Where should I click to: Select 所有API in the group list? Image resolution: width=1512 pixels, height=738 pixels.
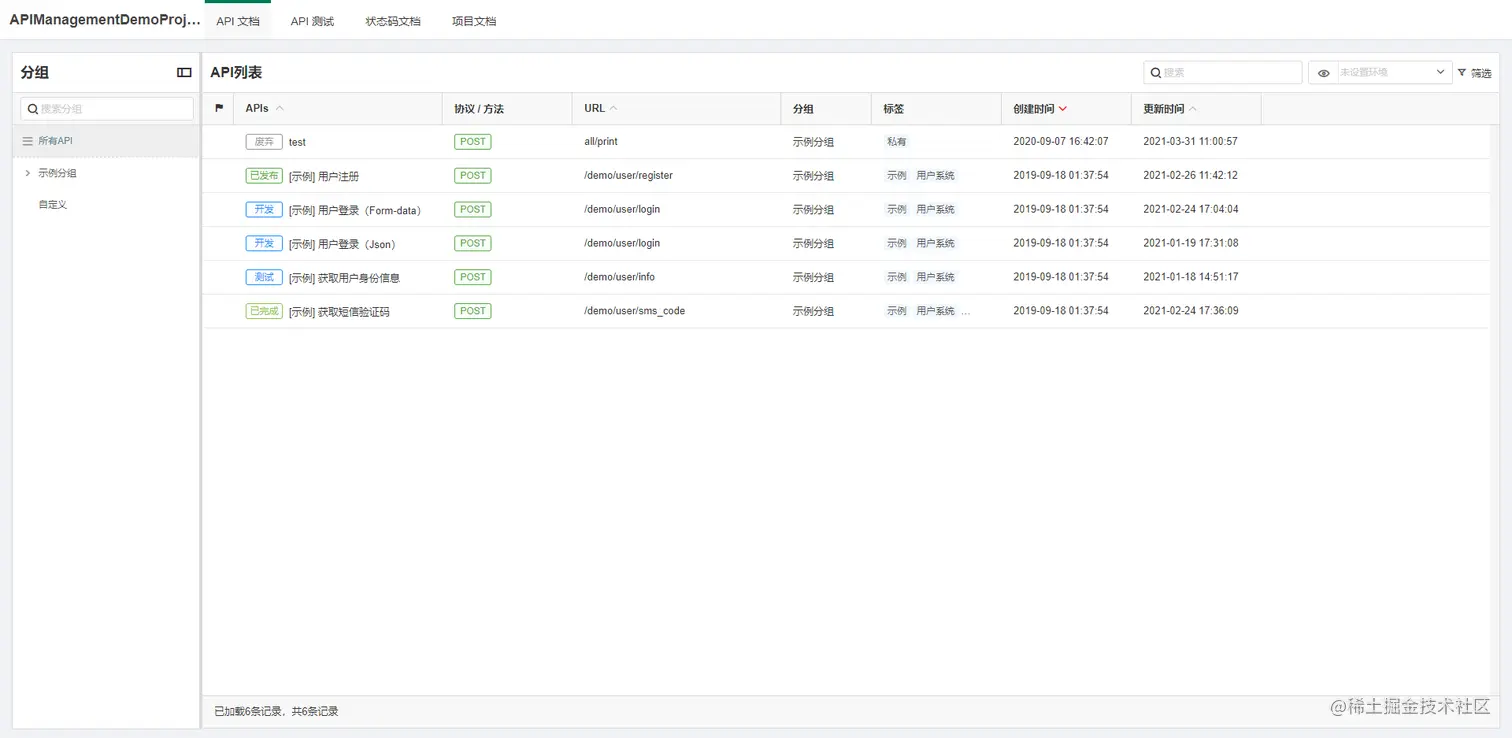click(106, 141)
